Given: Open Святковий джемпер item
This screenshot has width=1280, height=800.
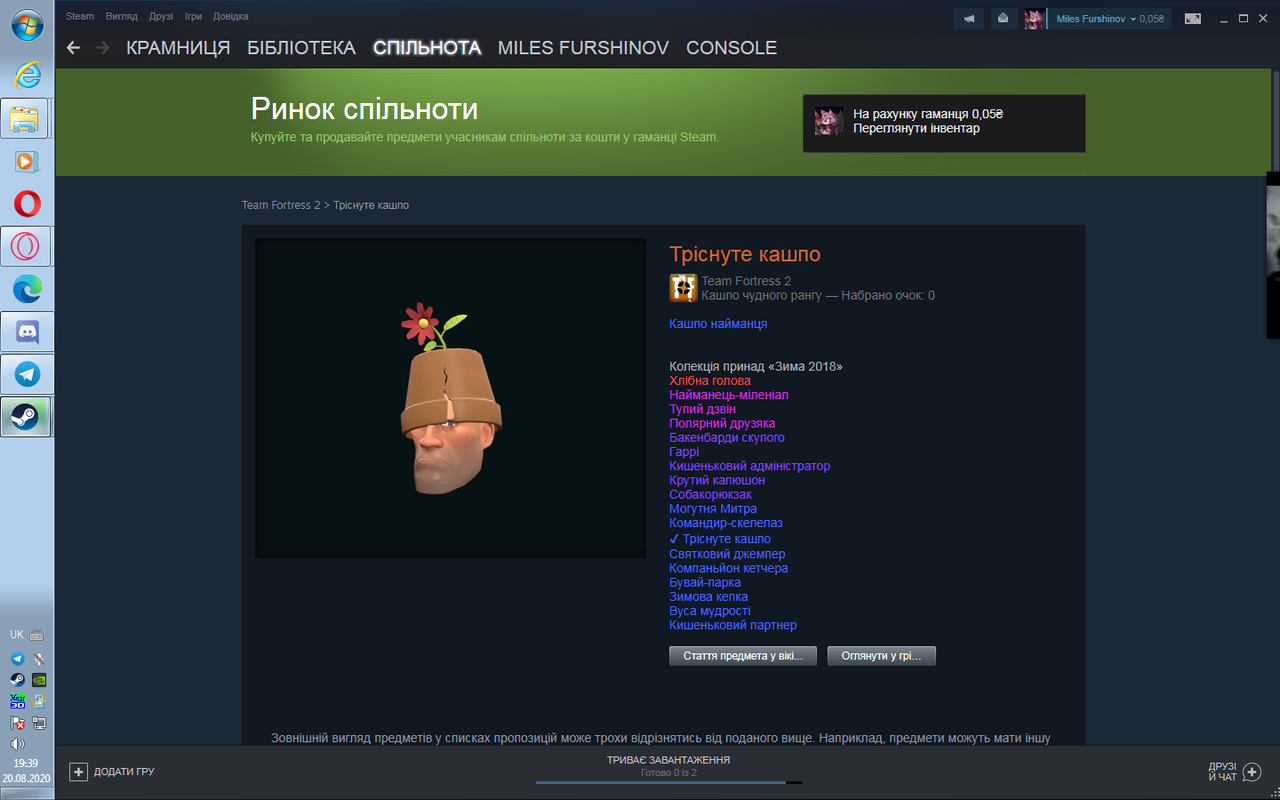Looking at the screenshot, I should [x=727, y=554].
